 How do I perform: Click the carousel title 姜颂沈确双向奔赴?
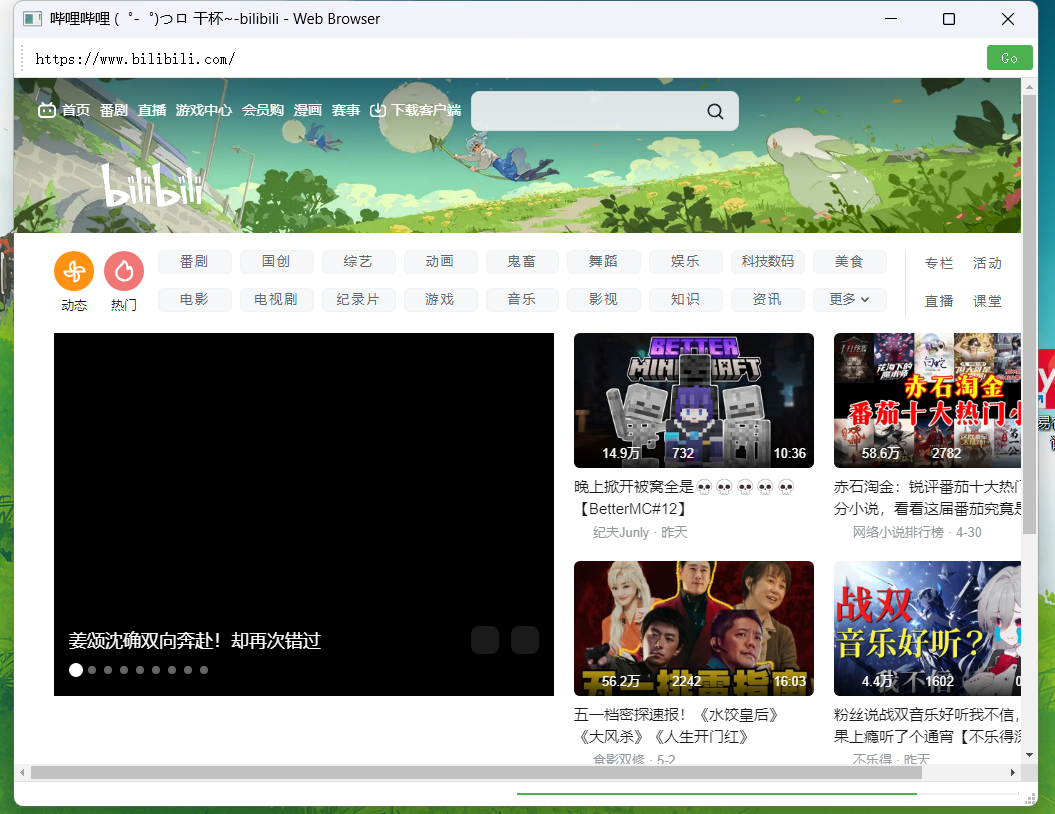(x=194, y=640)
